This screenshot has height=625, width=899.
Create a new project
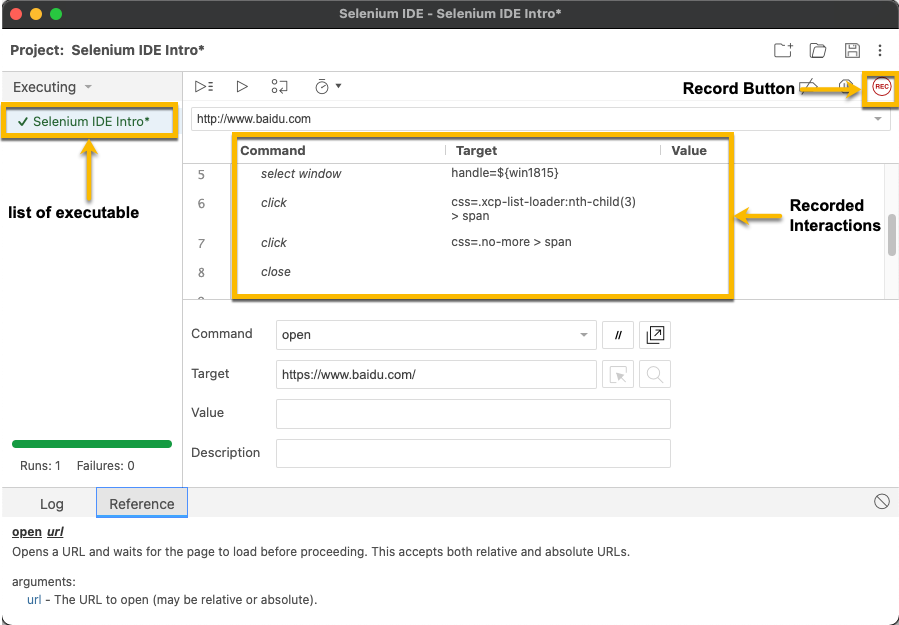click(x=783, y=50)
